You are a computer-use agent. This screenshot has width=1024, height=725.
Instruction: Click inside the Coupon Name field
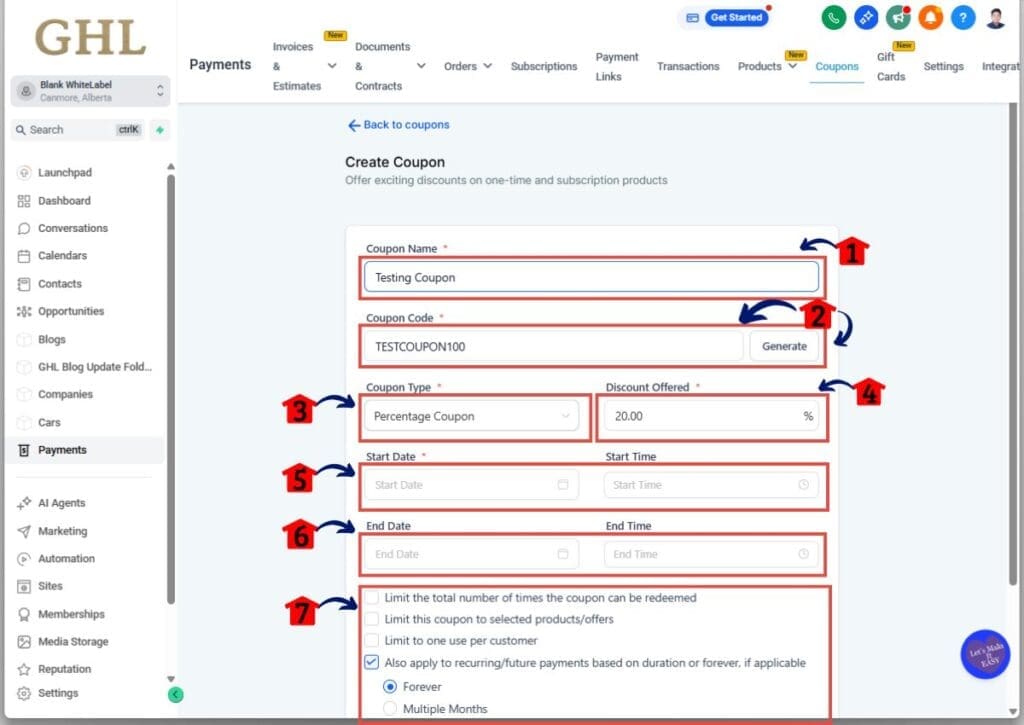pos(590,277)
